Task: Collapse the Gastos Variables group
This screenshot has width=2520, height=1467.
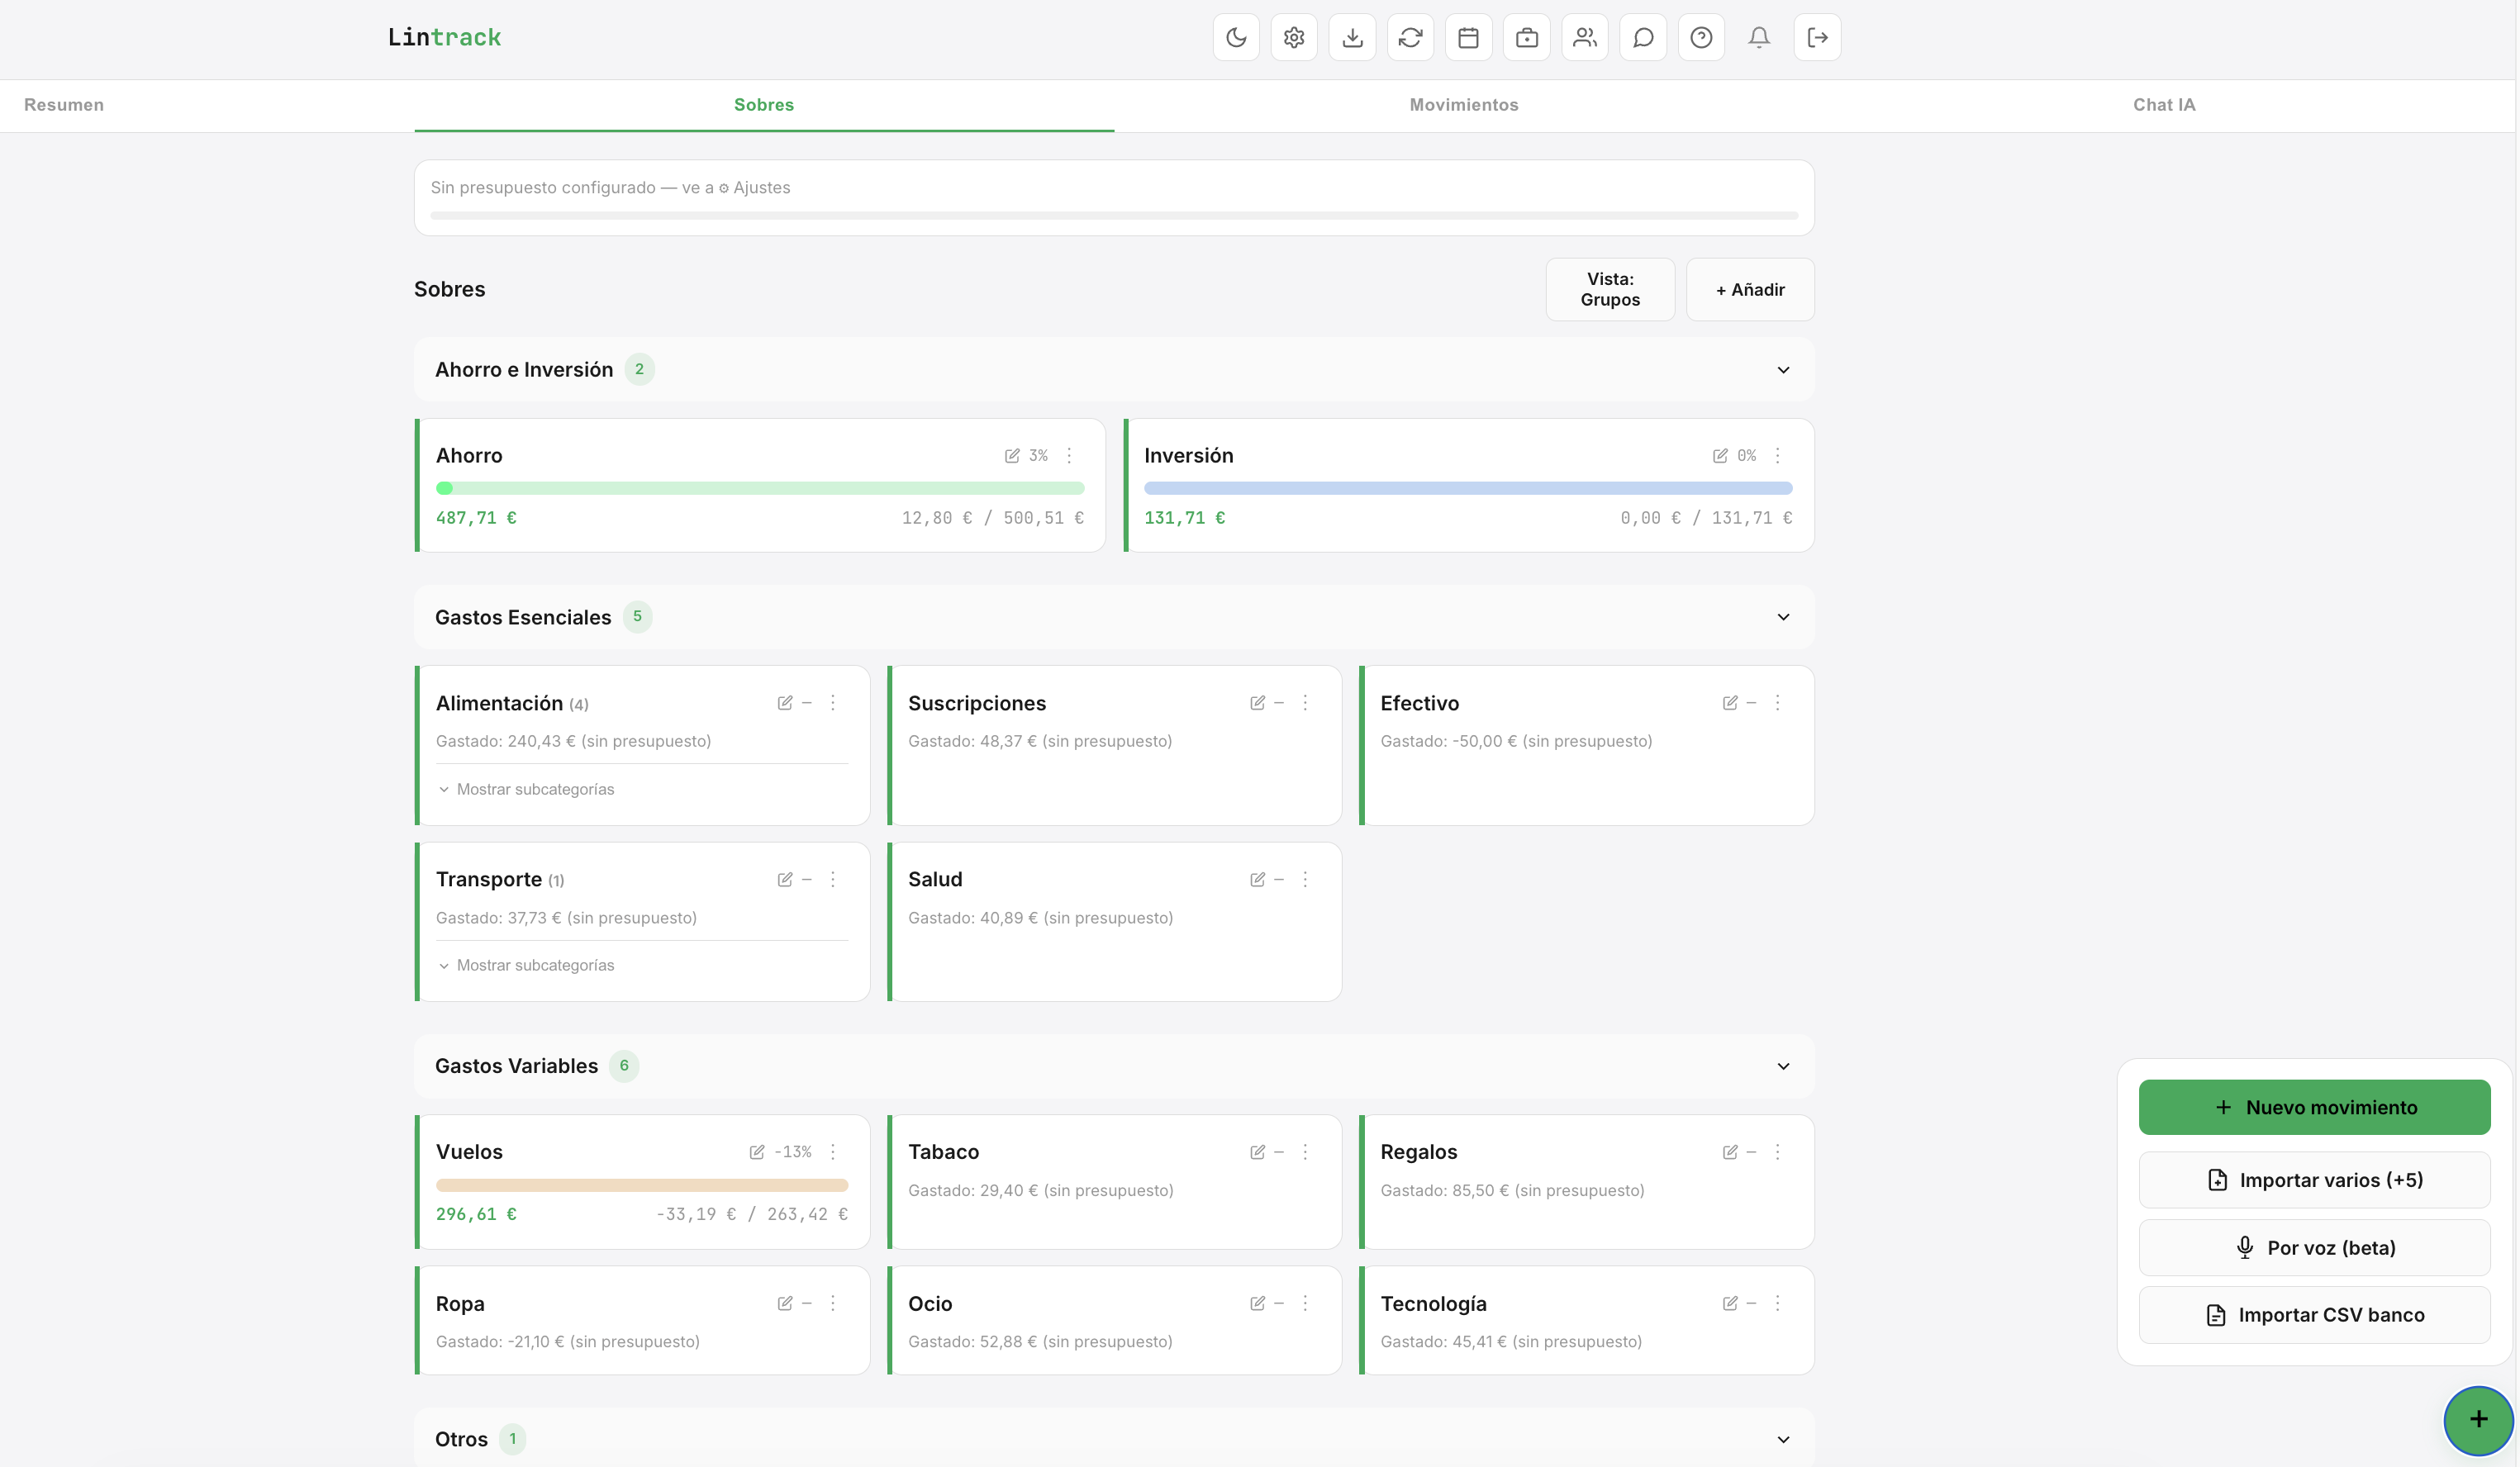Action: pos(1783,1066)
